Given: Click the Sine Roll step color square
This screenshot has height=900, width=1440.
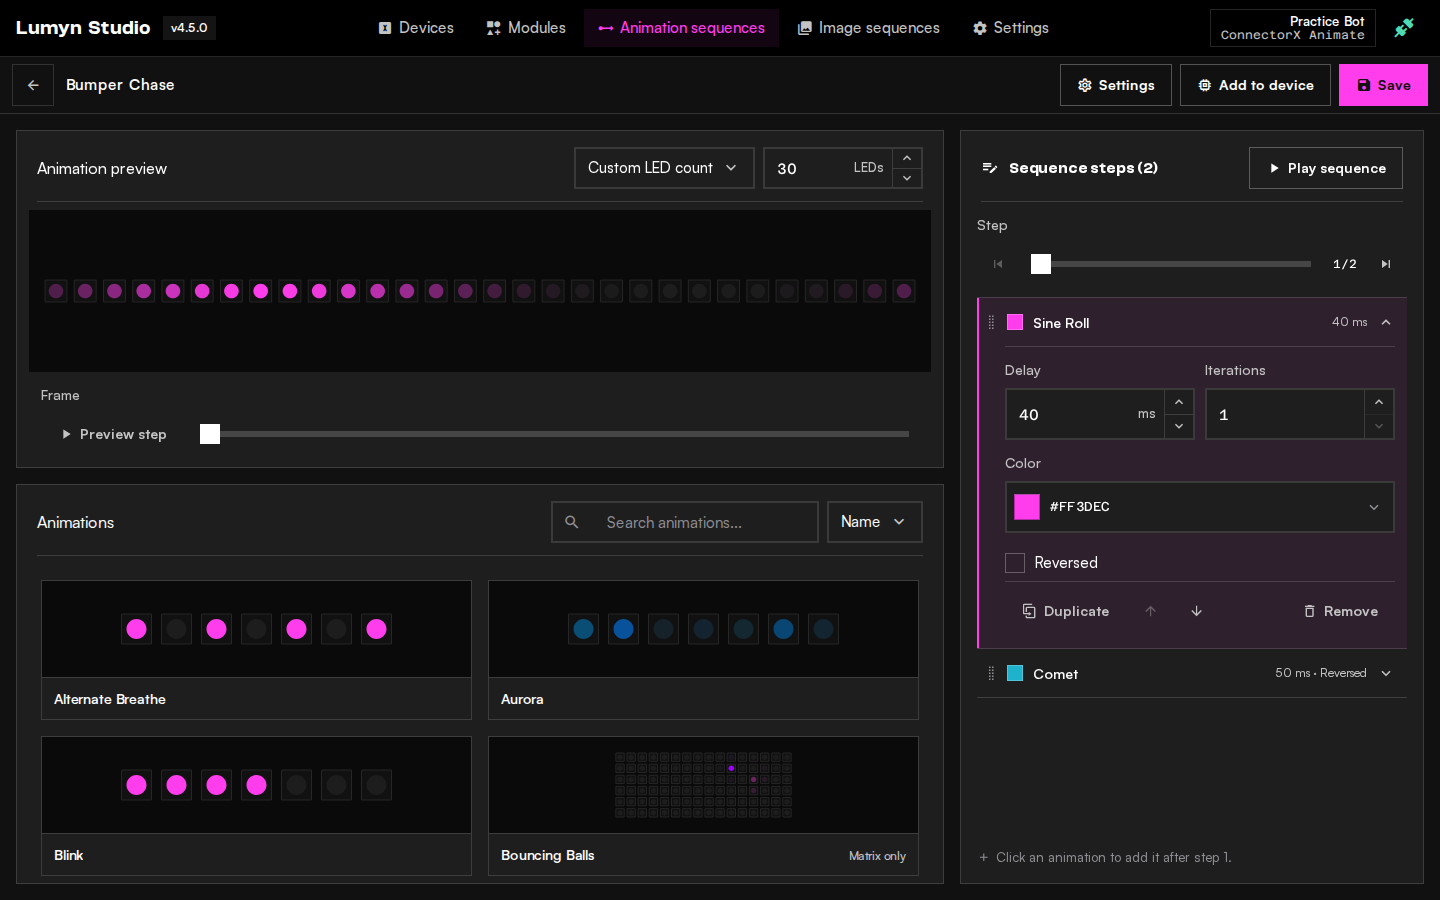Looking at the screenshot, I should [1015, 322].
